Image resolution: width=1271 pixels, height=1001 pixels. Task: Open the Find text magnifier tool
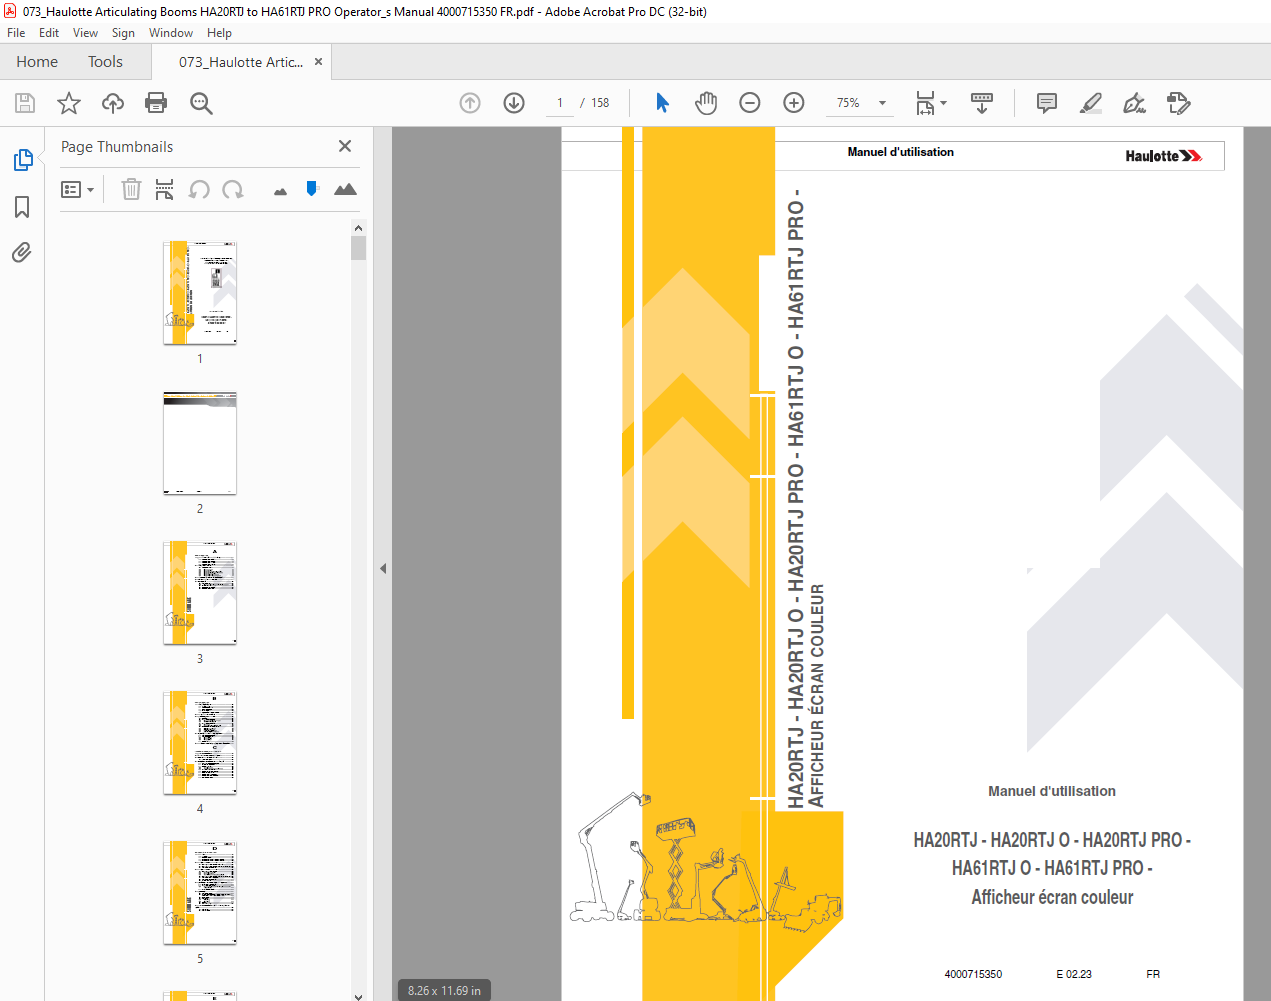tap(201, 103)
